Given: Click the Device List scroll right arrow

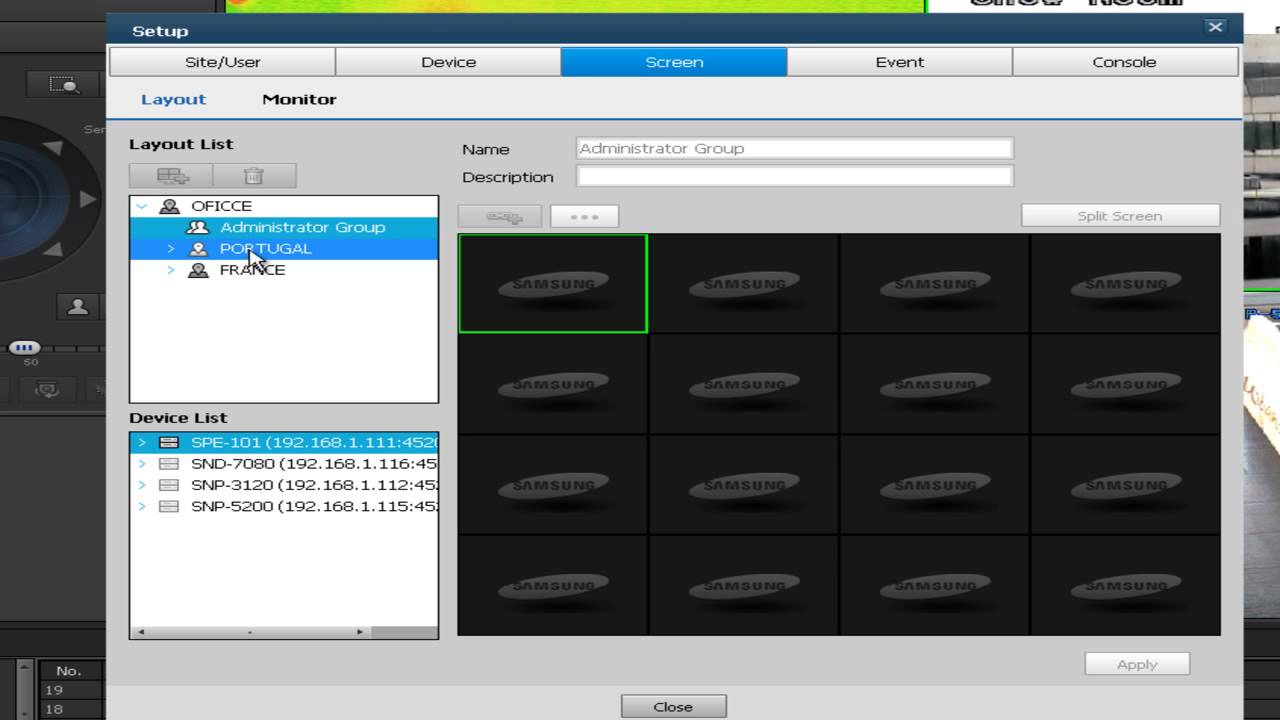Looking at the screenshot, I should (360, 632).
